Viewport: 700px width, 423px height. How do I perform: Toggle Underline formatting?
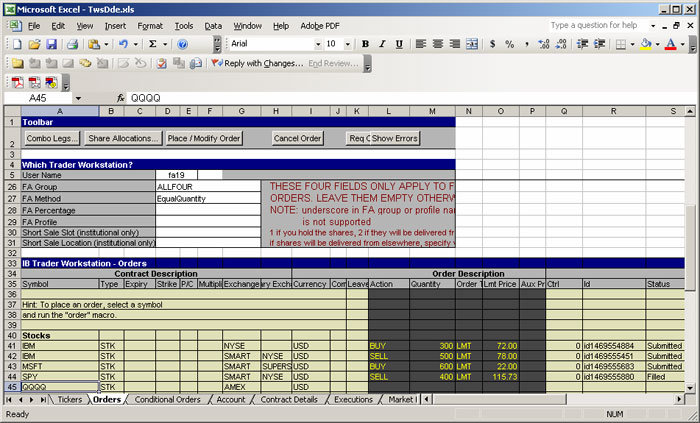point(399,44)
